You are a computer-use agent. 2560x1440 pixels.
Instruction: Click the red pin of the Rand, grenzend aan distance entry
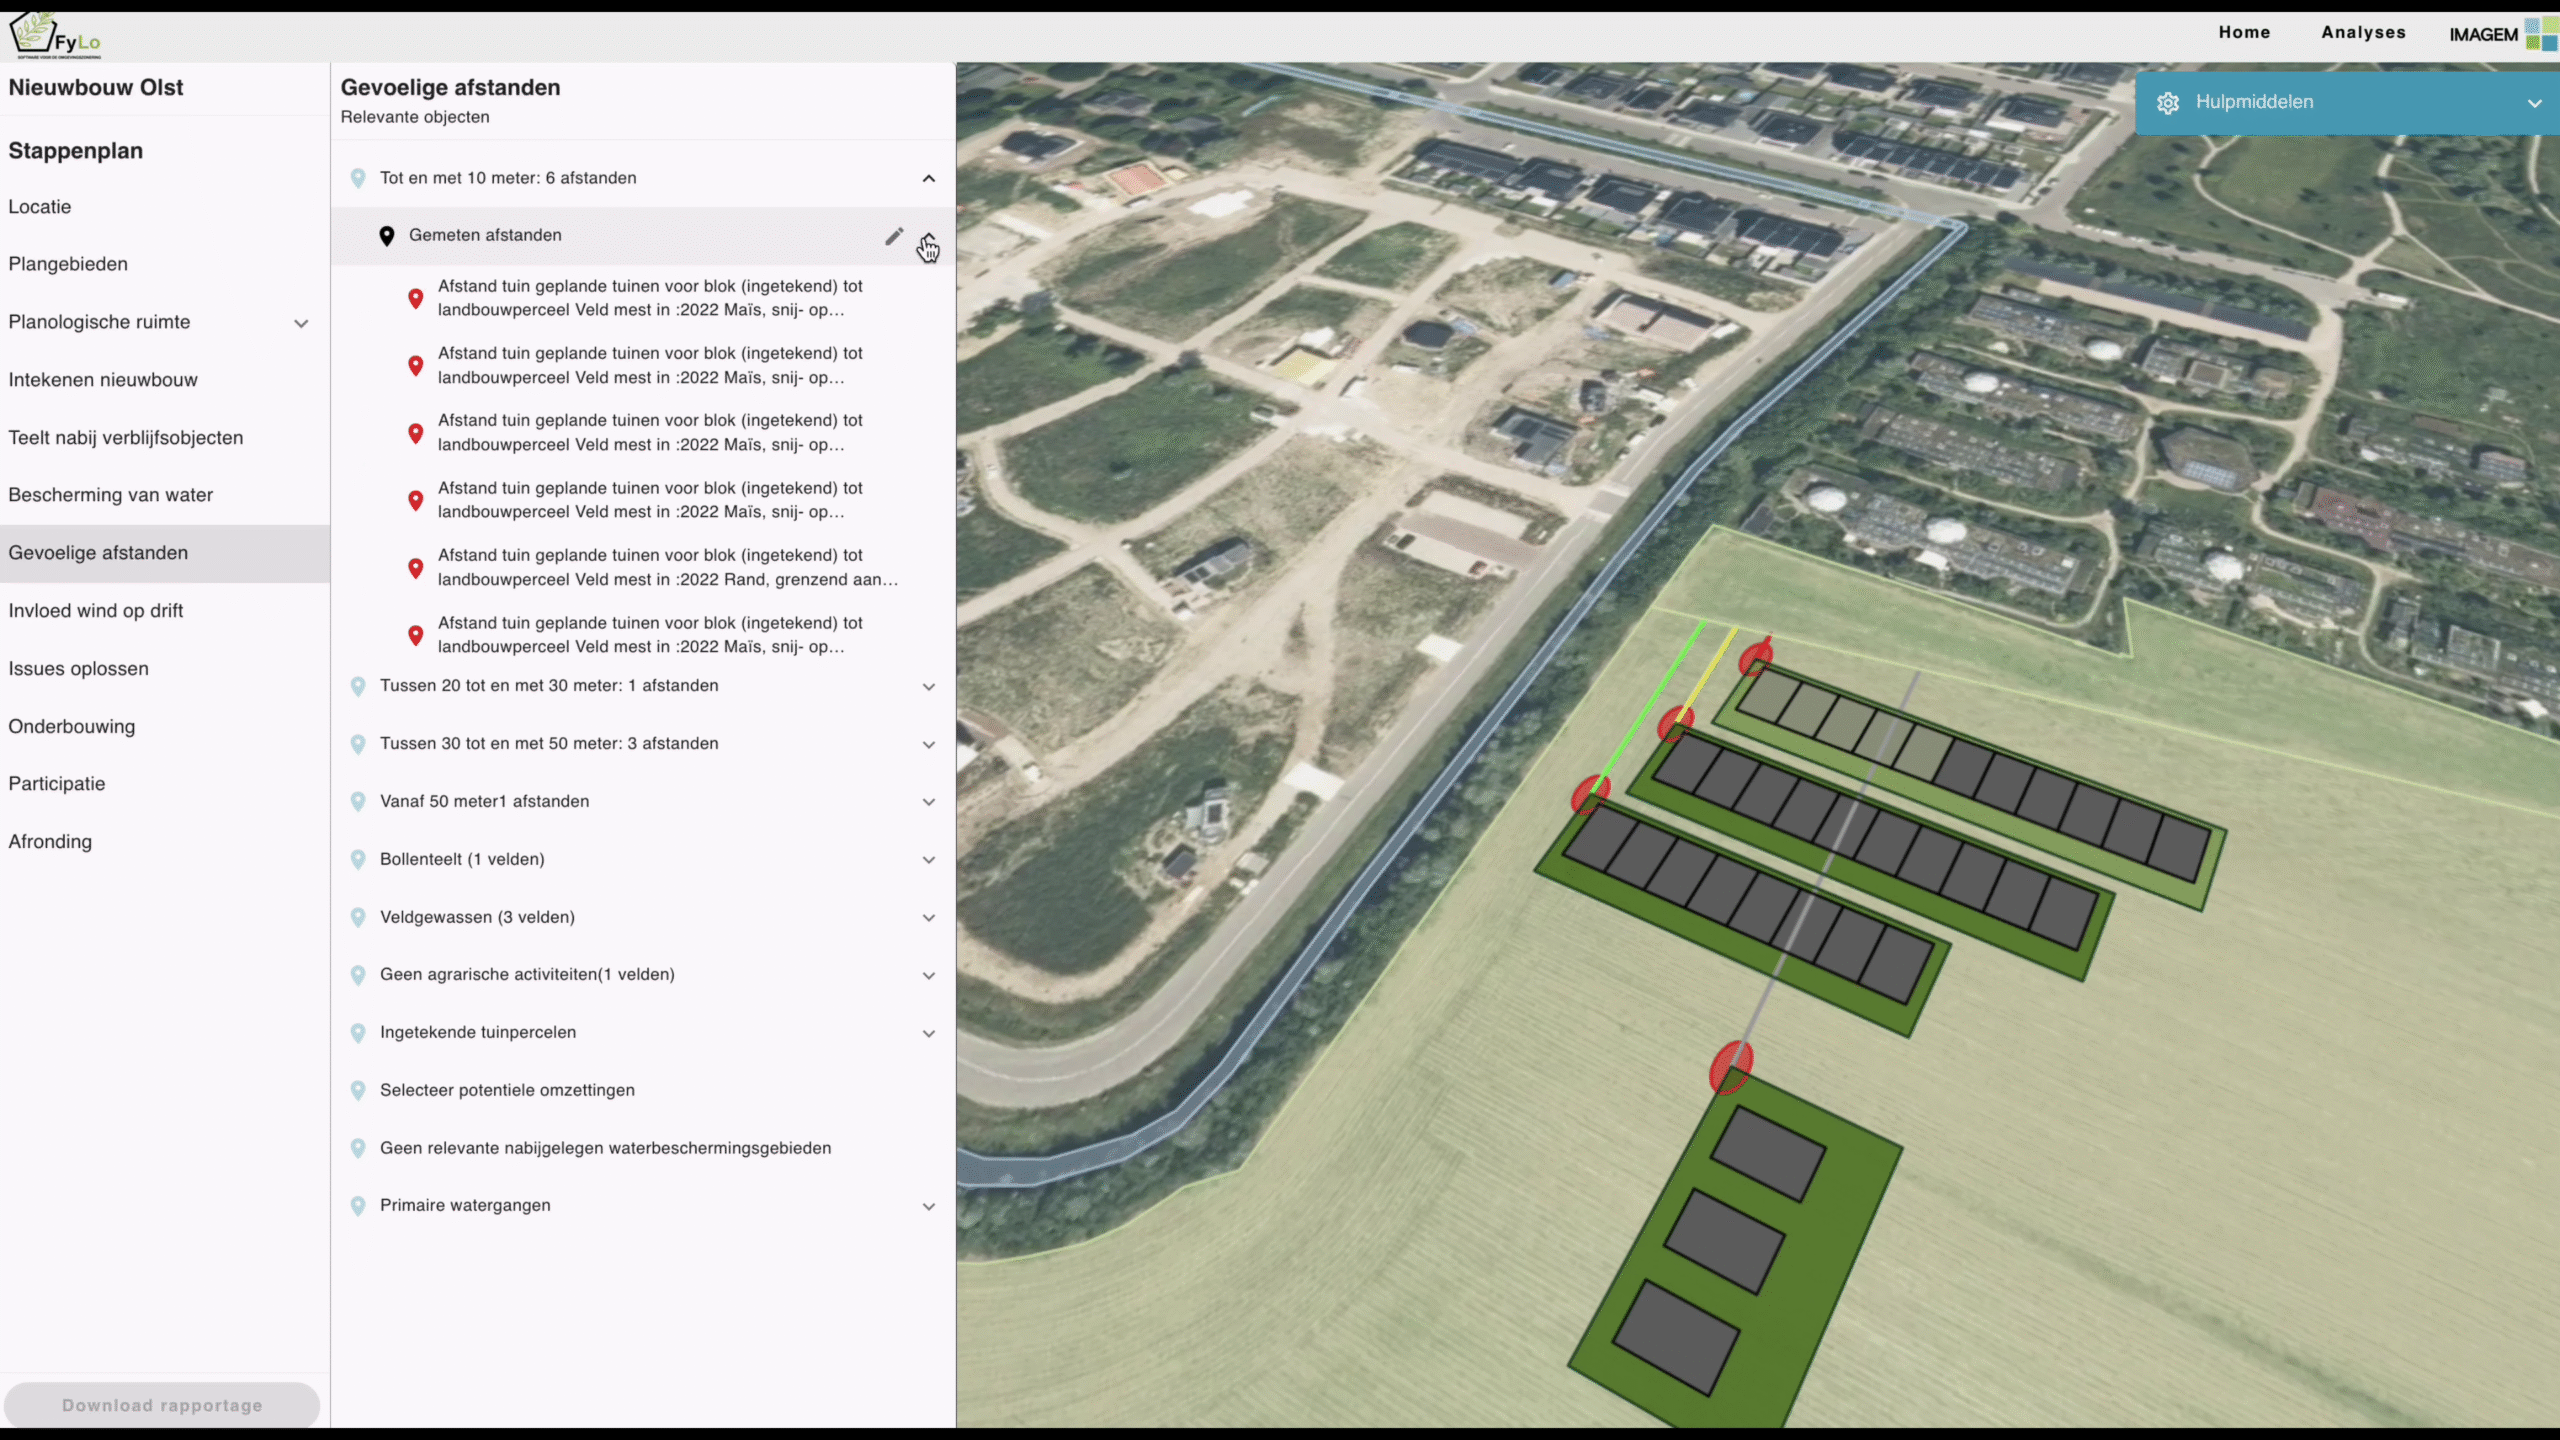click(x=416, y=568)
